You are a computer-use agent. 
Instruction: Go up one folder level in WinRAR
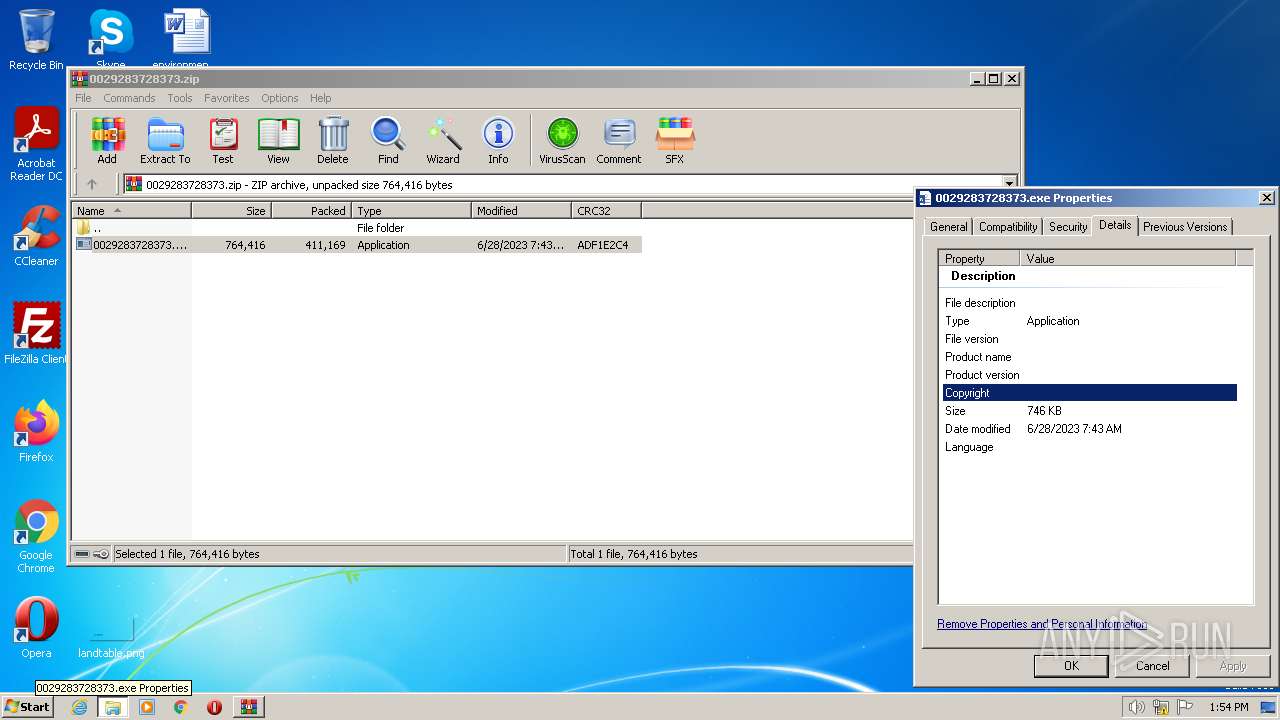click(x=92, y=184)
